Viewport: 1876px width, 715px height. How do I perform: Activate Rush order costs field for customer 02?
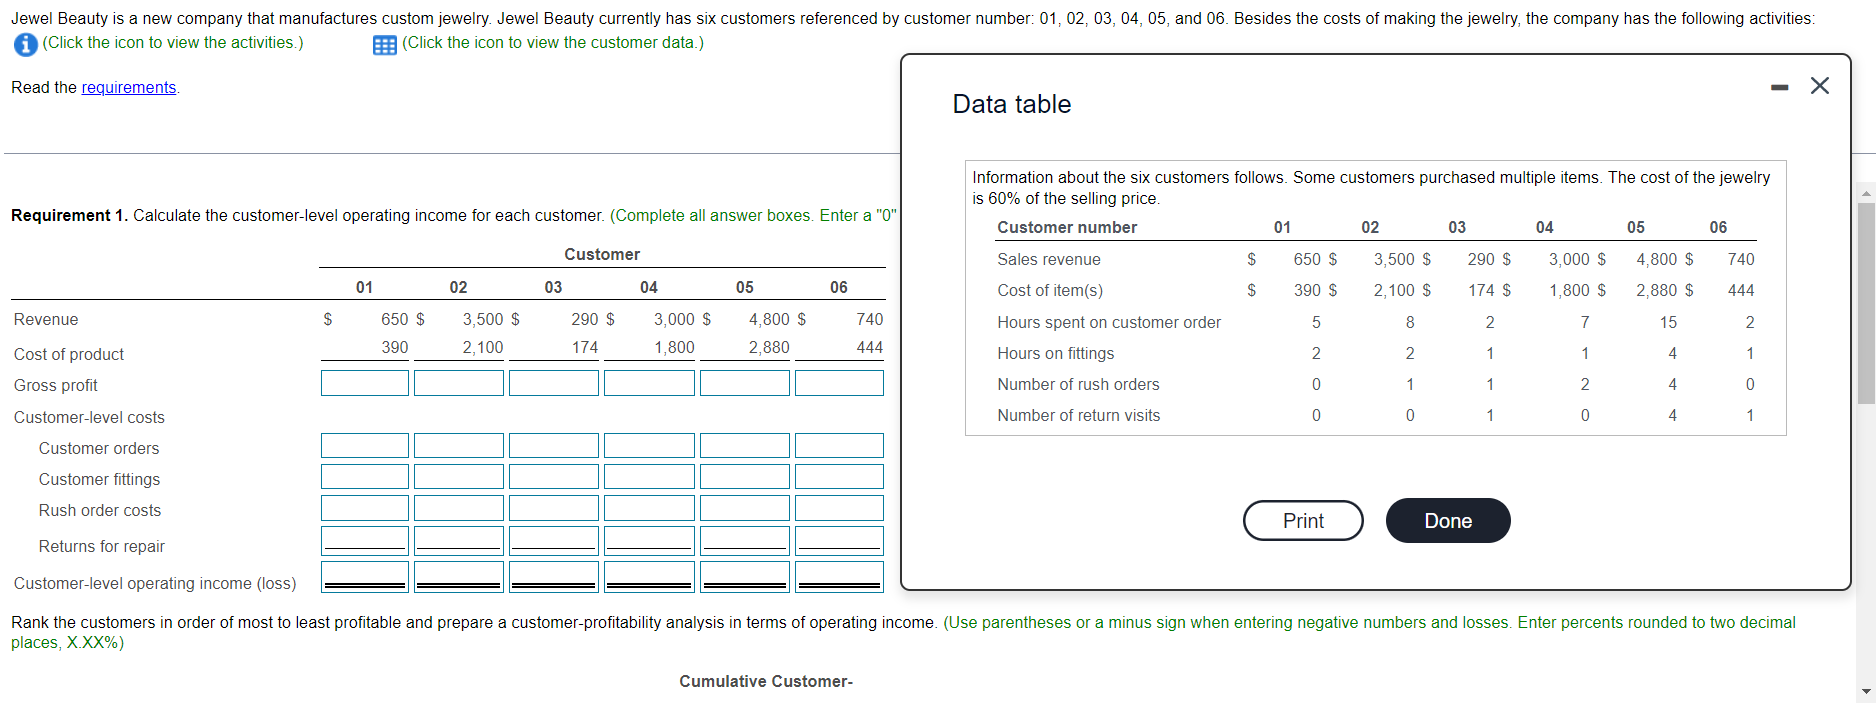coord(459,508)
